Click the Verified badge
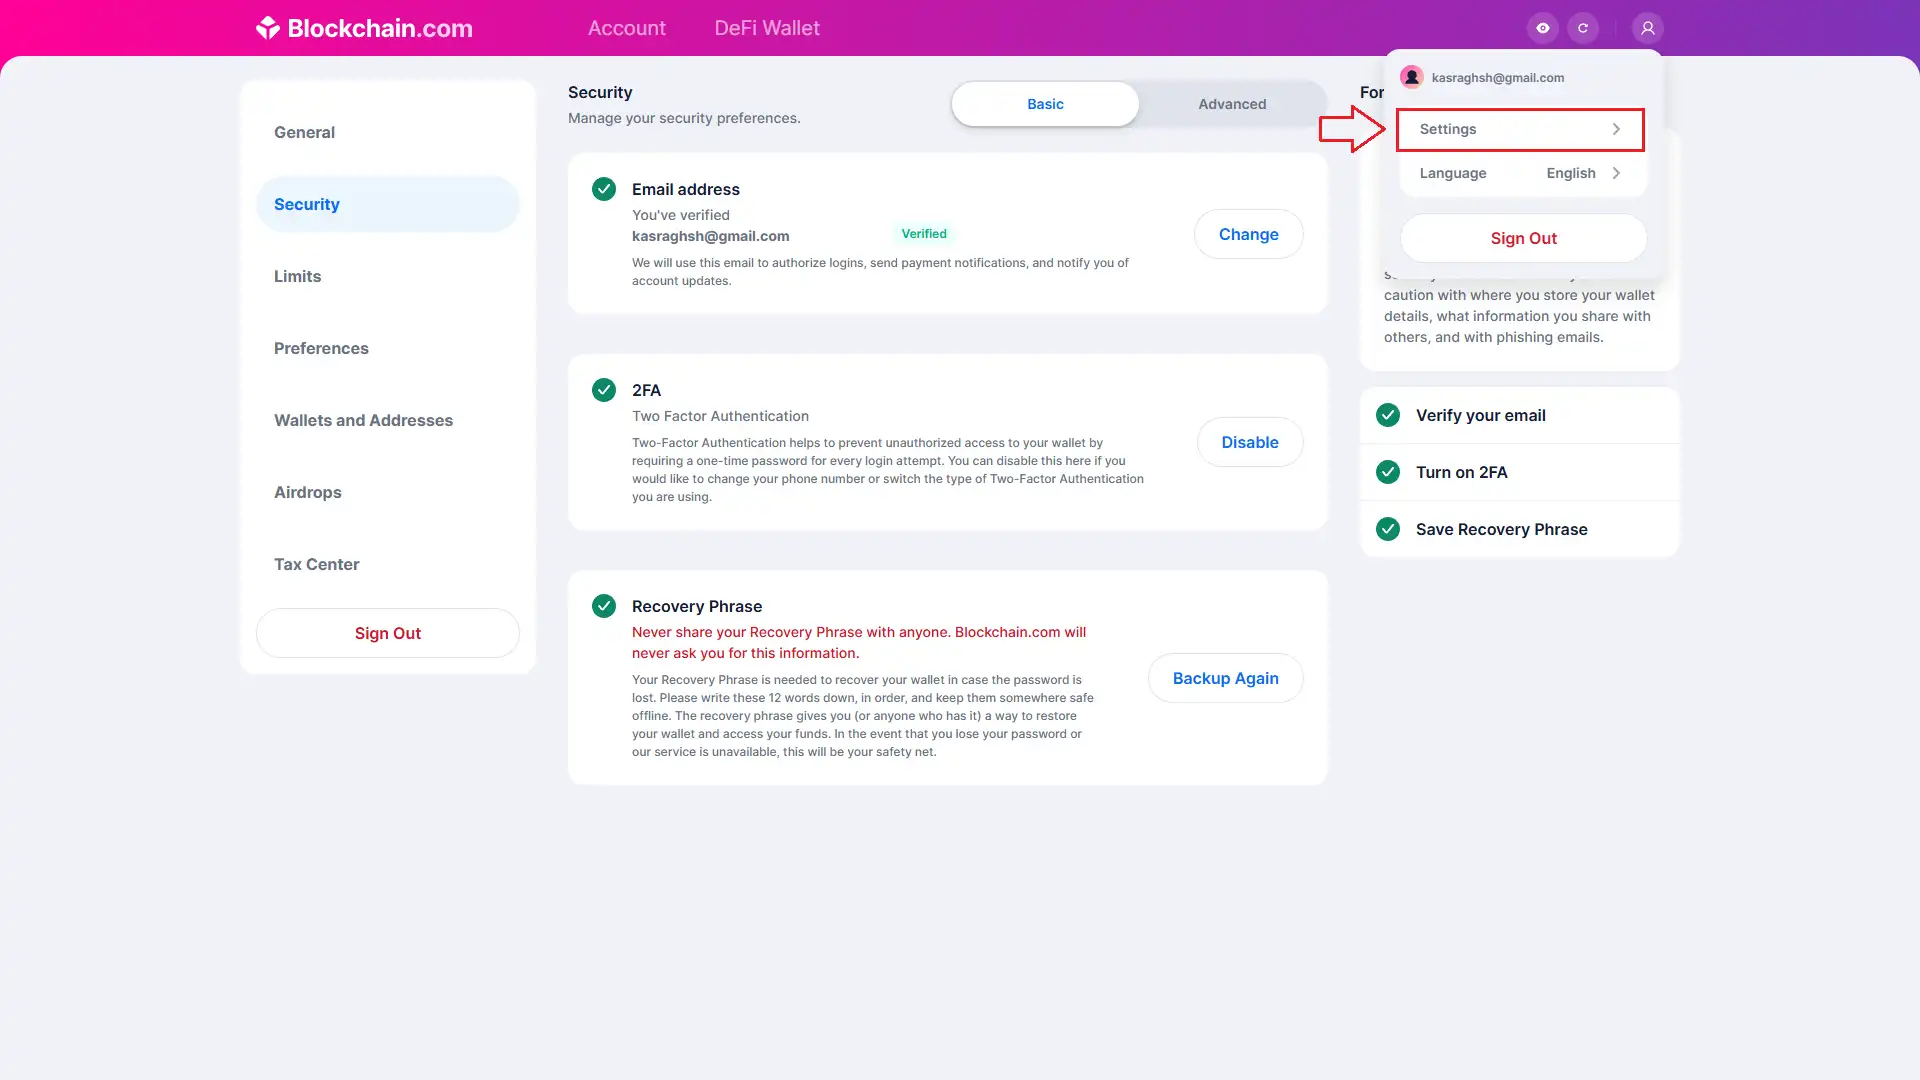This screenshot has height=1080, width=1920. 924,234
